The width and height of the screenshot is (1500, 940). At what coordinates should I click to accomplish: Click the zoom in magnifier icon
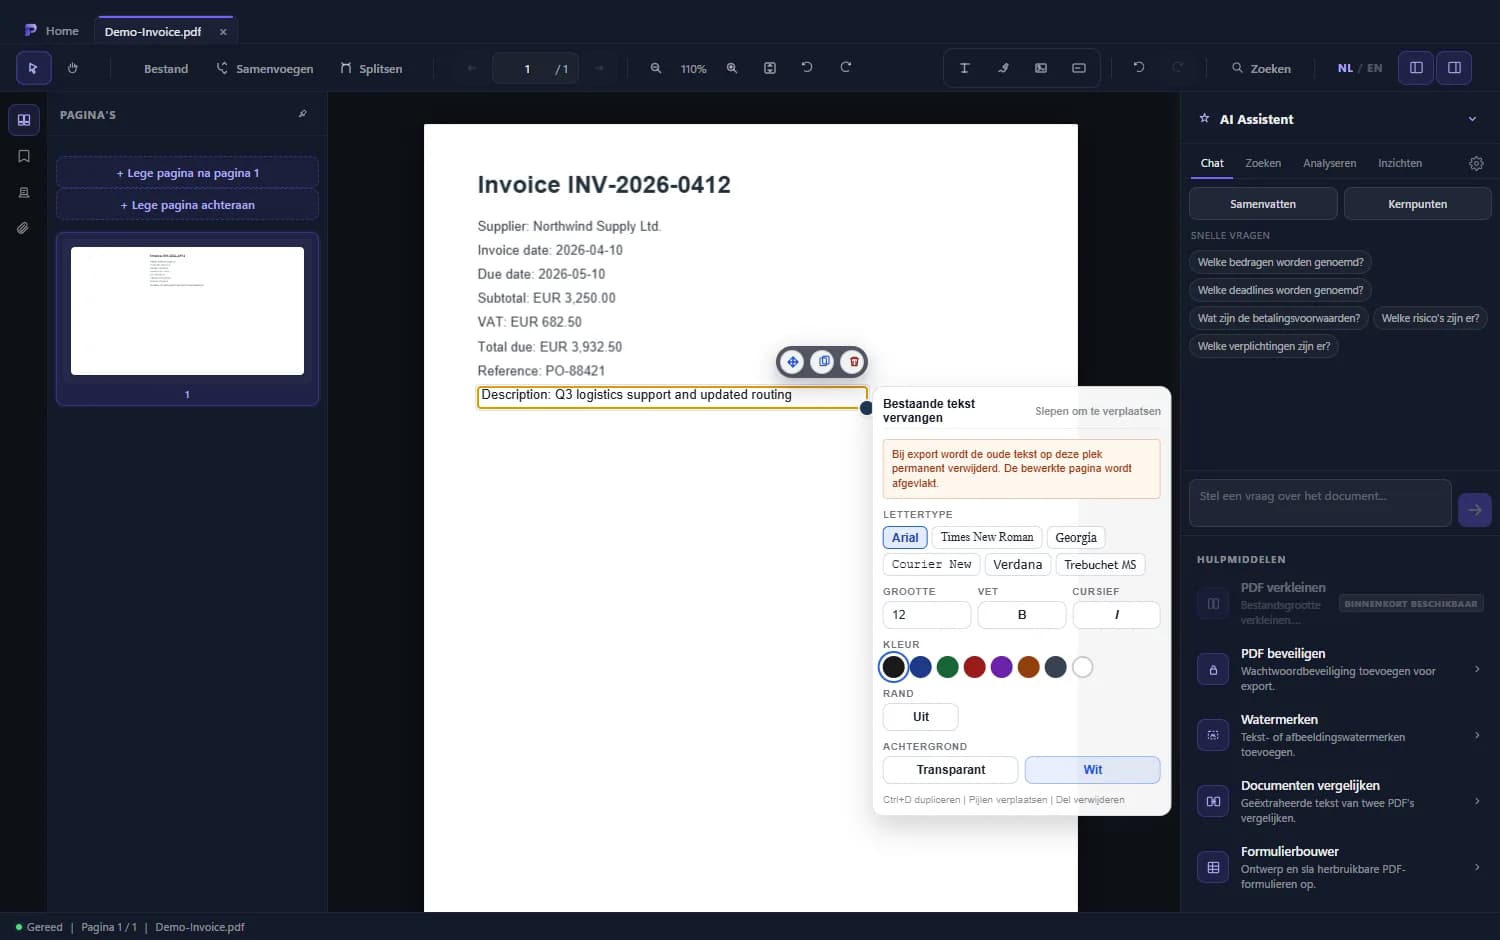click(x=732, y=68)
